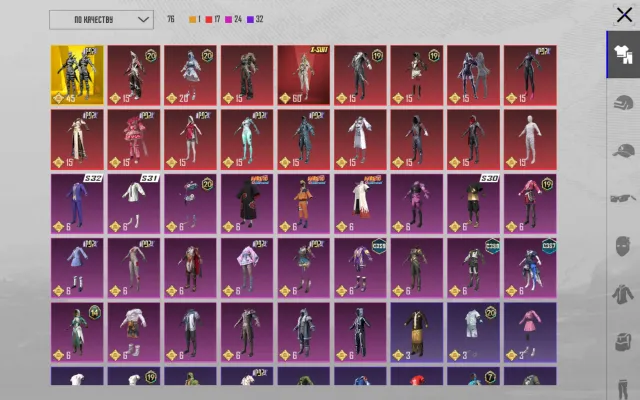Select the helmet category in sidebar
Screen dimensions: 640x400
click(623, 102)
